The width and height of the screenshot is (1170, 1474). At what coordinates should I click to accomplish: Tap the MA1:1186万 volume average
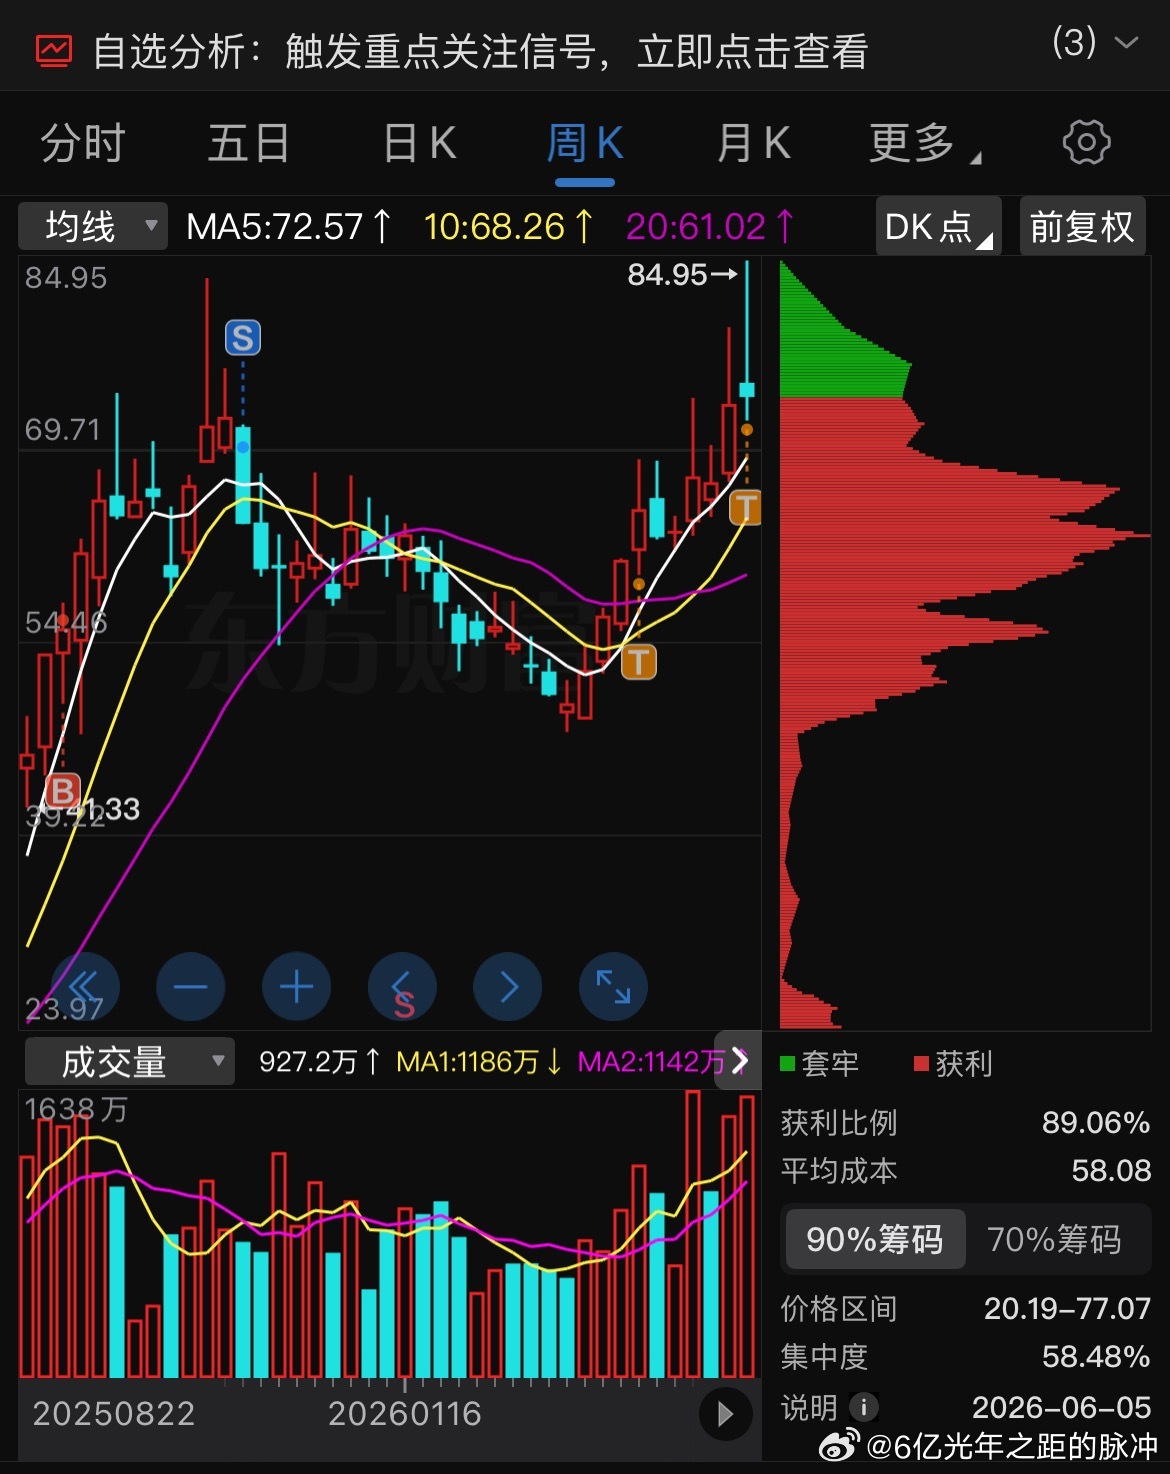(478, 1061)
